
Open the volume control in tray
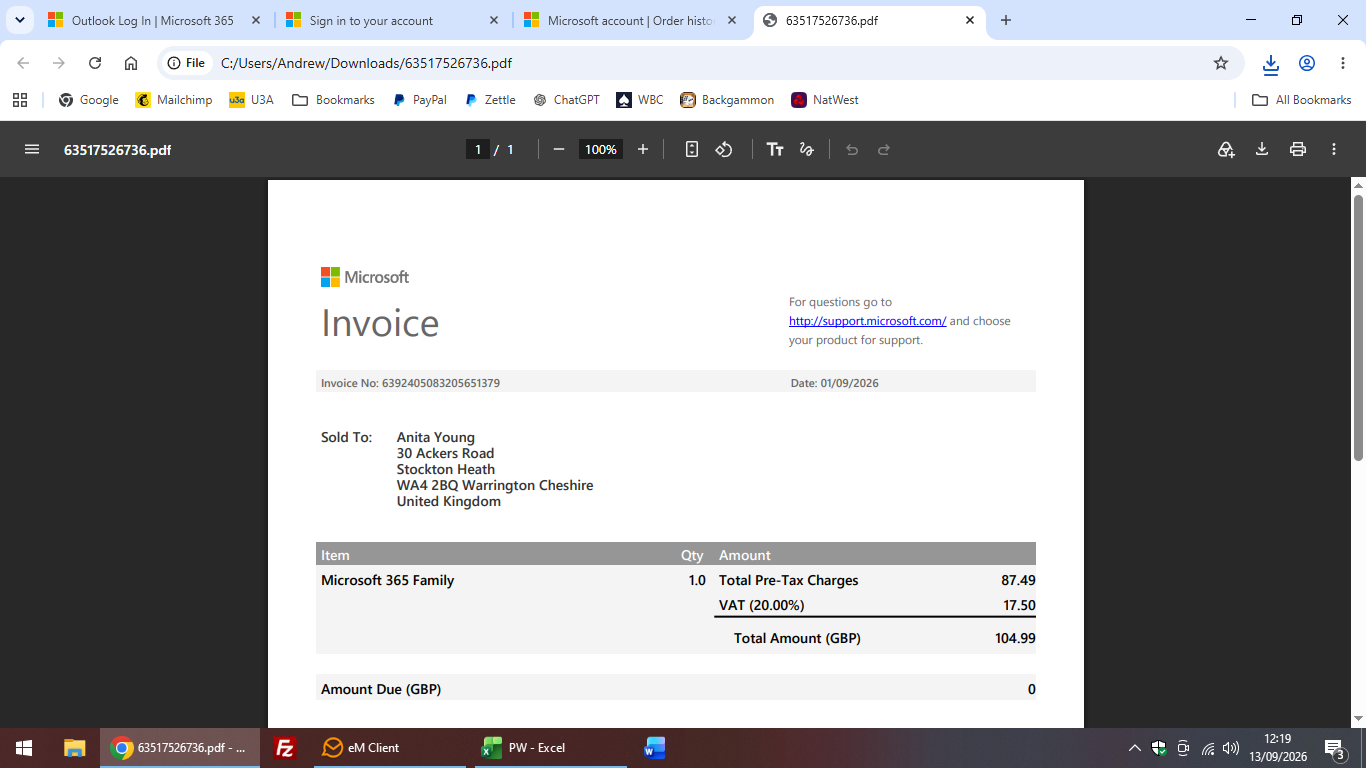tap(1231, 748)
